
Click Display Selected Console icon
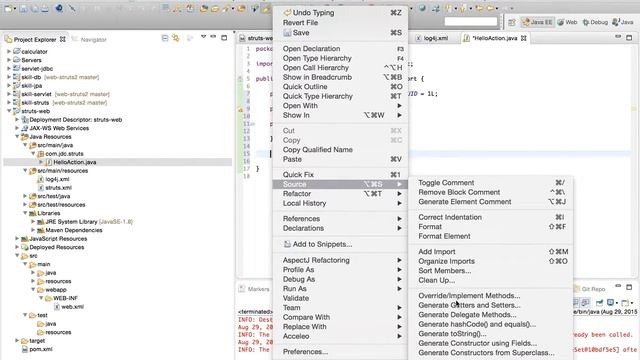612,302
